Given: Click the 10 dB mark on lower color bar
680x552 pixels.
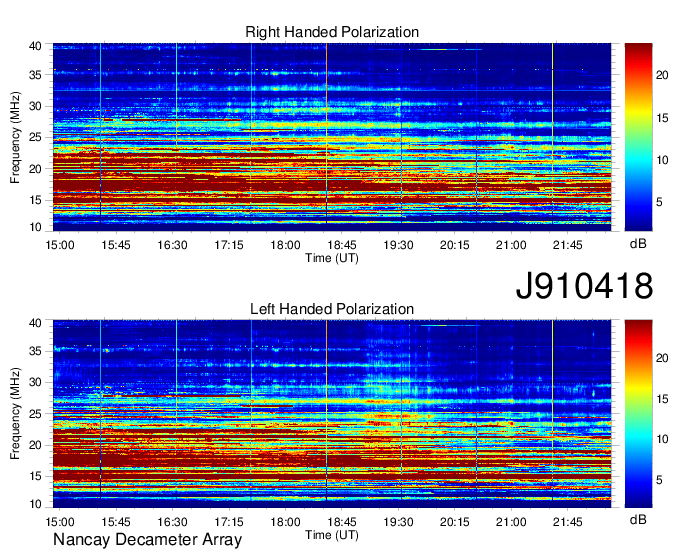Looking at the screenshot, I should click(662, 439).
